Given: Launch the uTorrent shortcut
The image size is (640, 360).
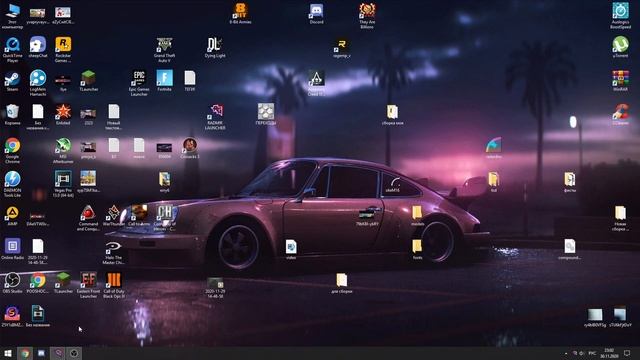Looking at the screenshot, I should click(620, 47).
